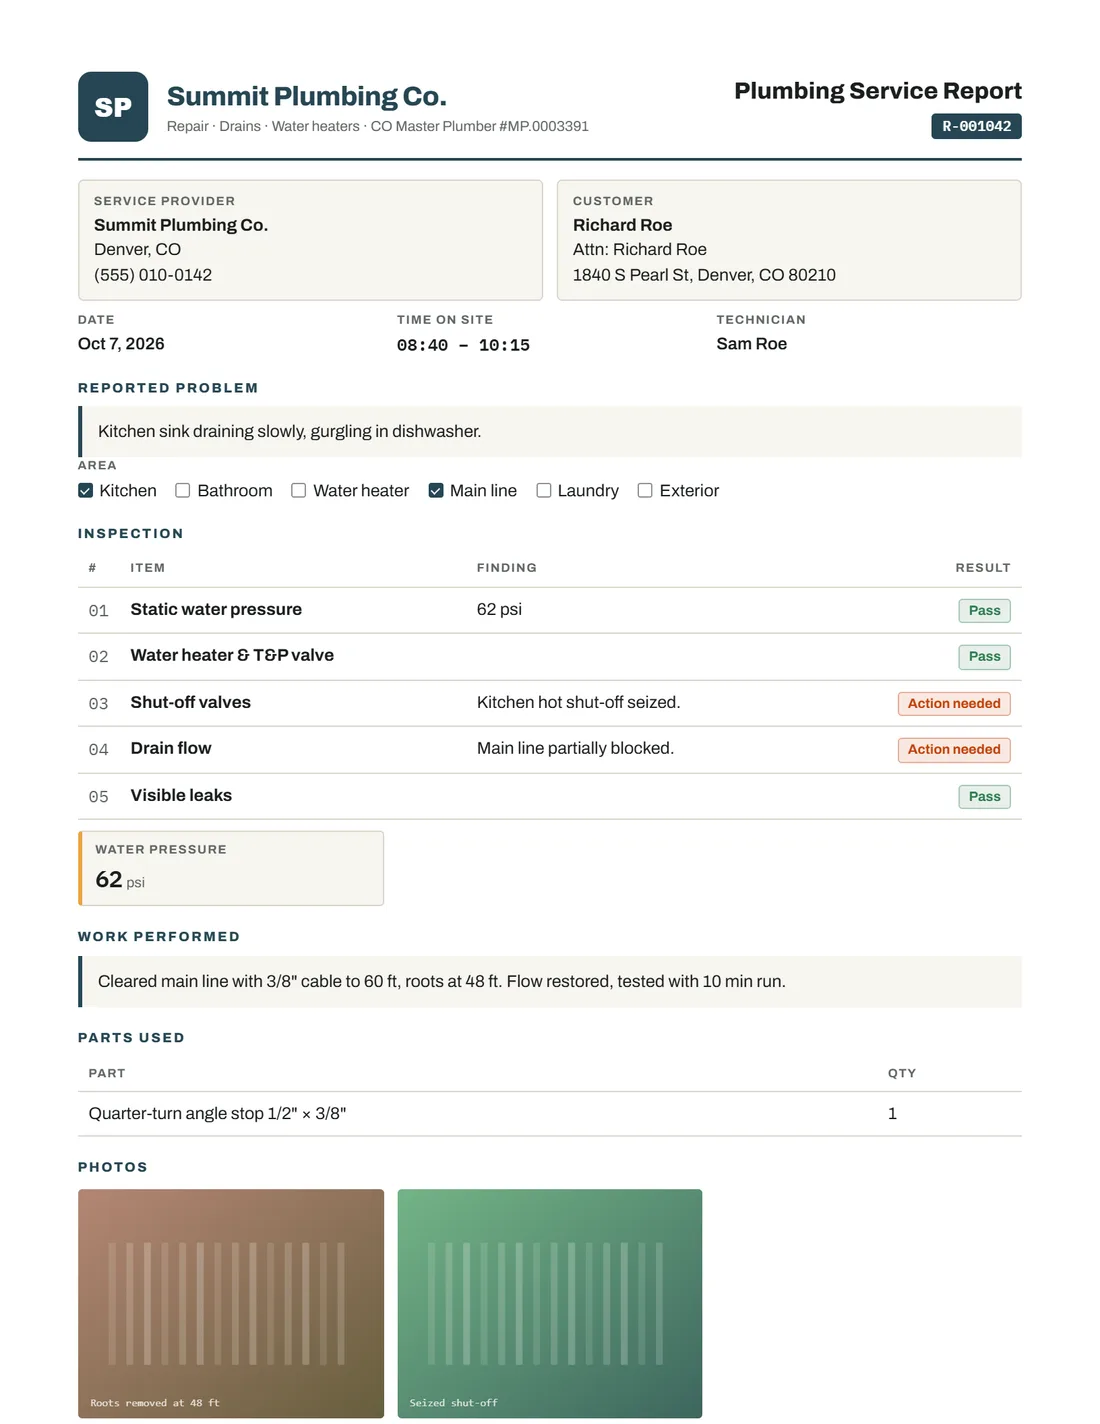The image size is (1100, 1424).
Task: Click the REPORTED PROBLEM section heading
Action: click(x=168, y=388)
